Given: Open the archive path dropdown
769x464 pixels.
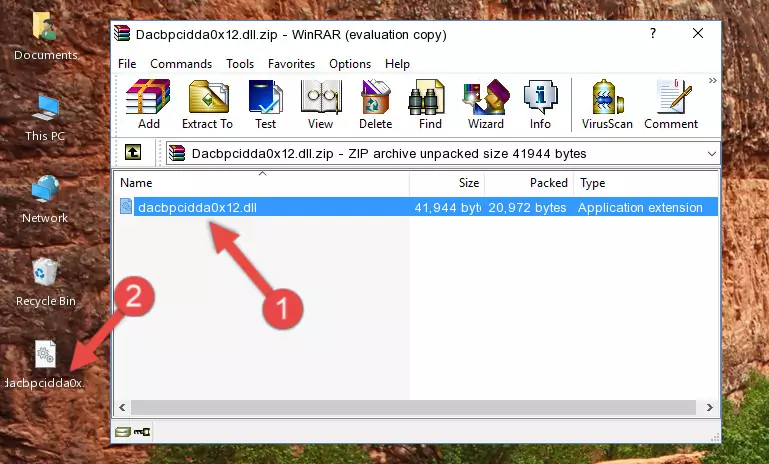Looking at the screenshot, I should coord(712,154).
